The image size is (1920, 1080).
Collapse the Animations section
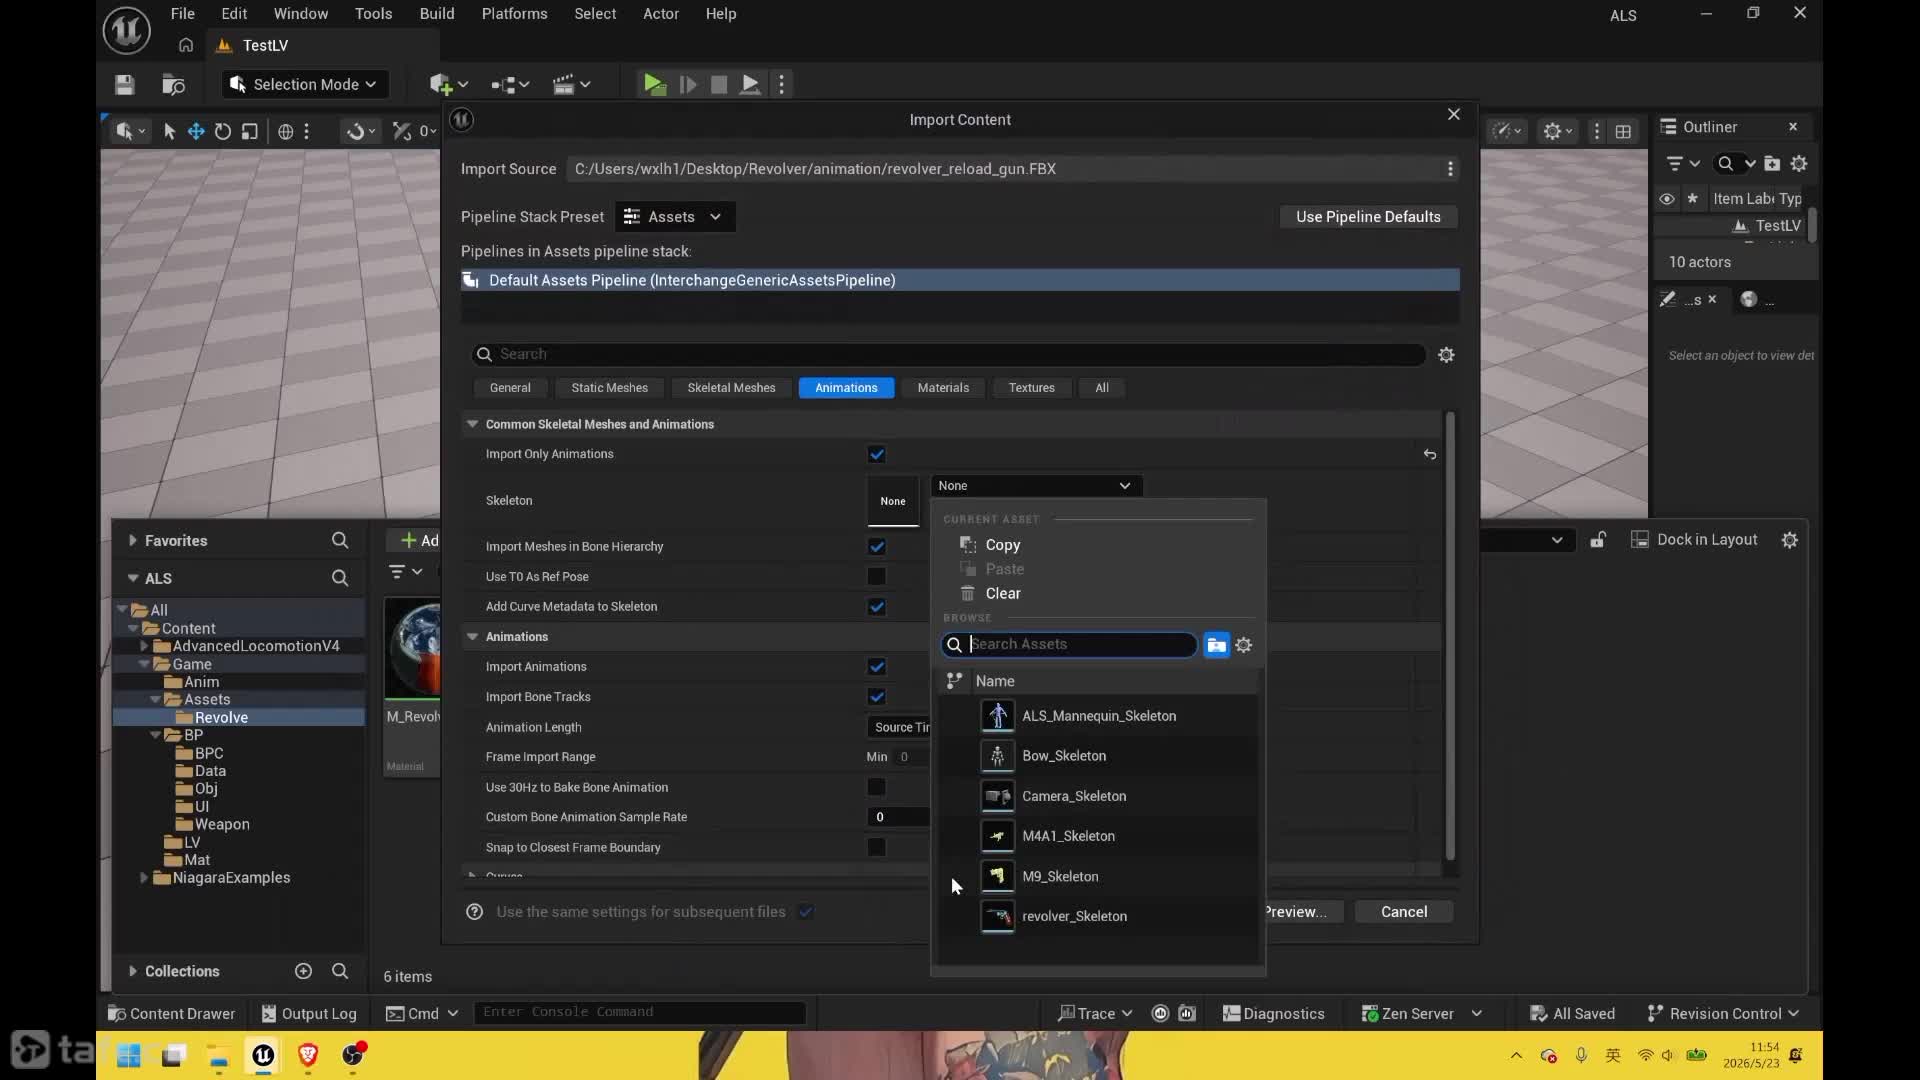(472, 637)
